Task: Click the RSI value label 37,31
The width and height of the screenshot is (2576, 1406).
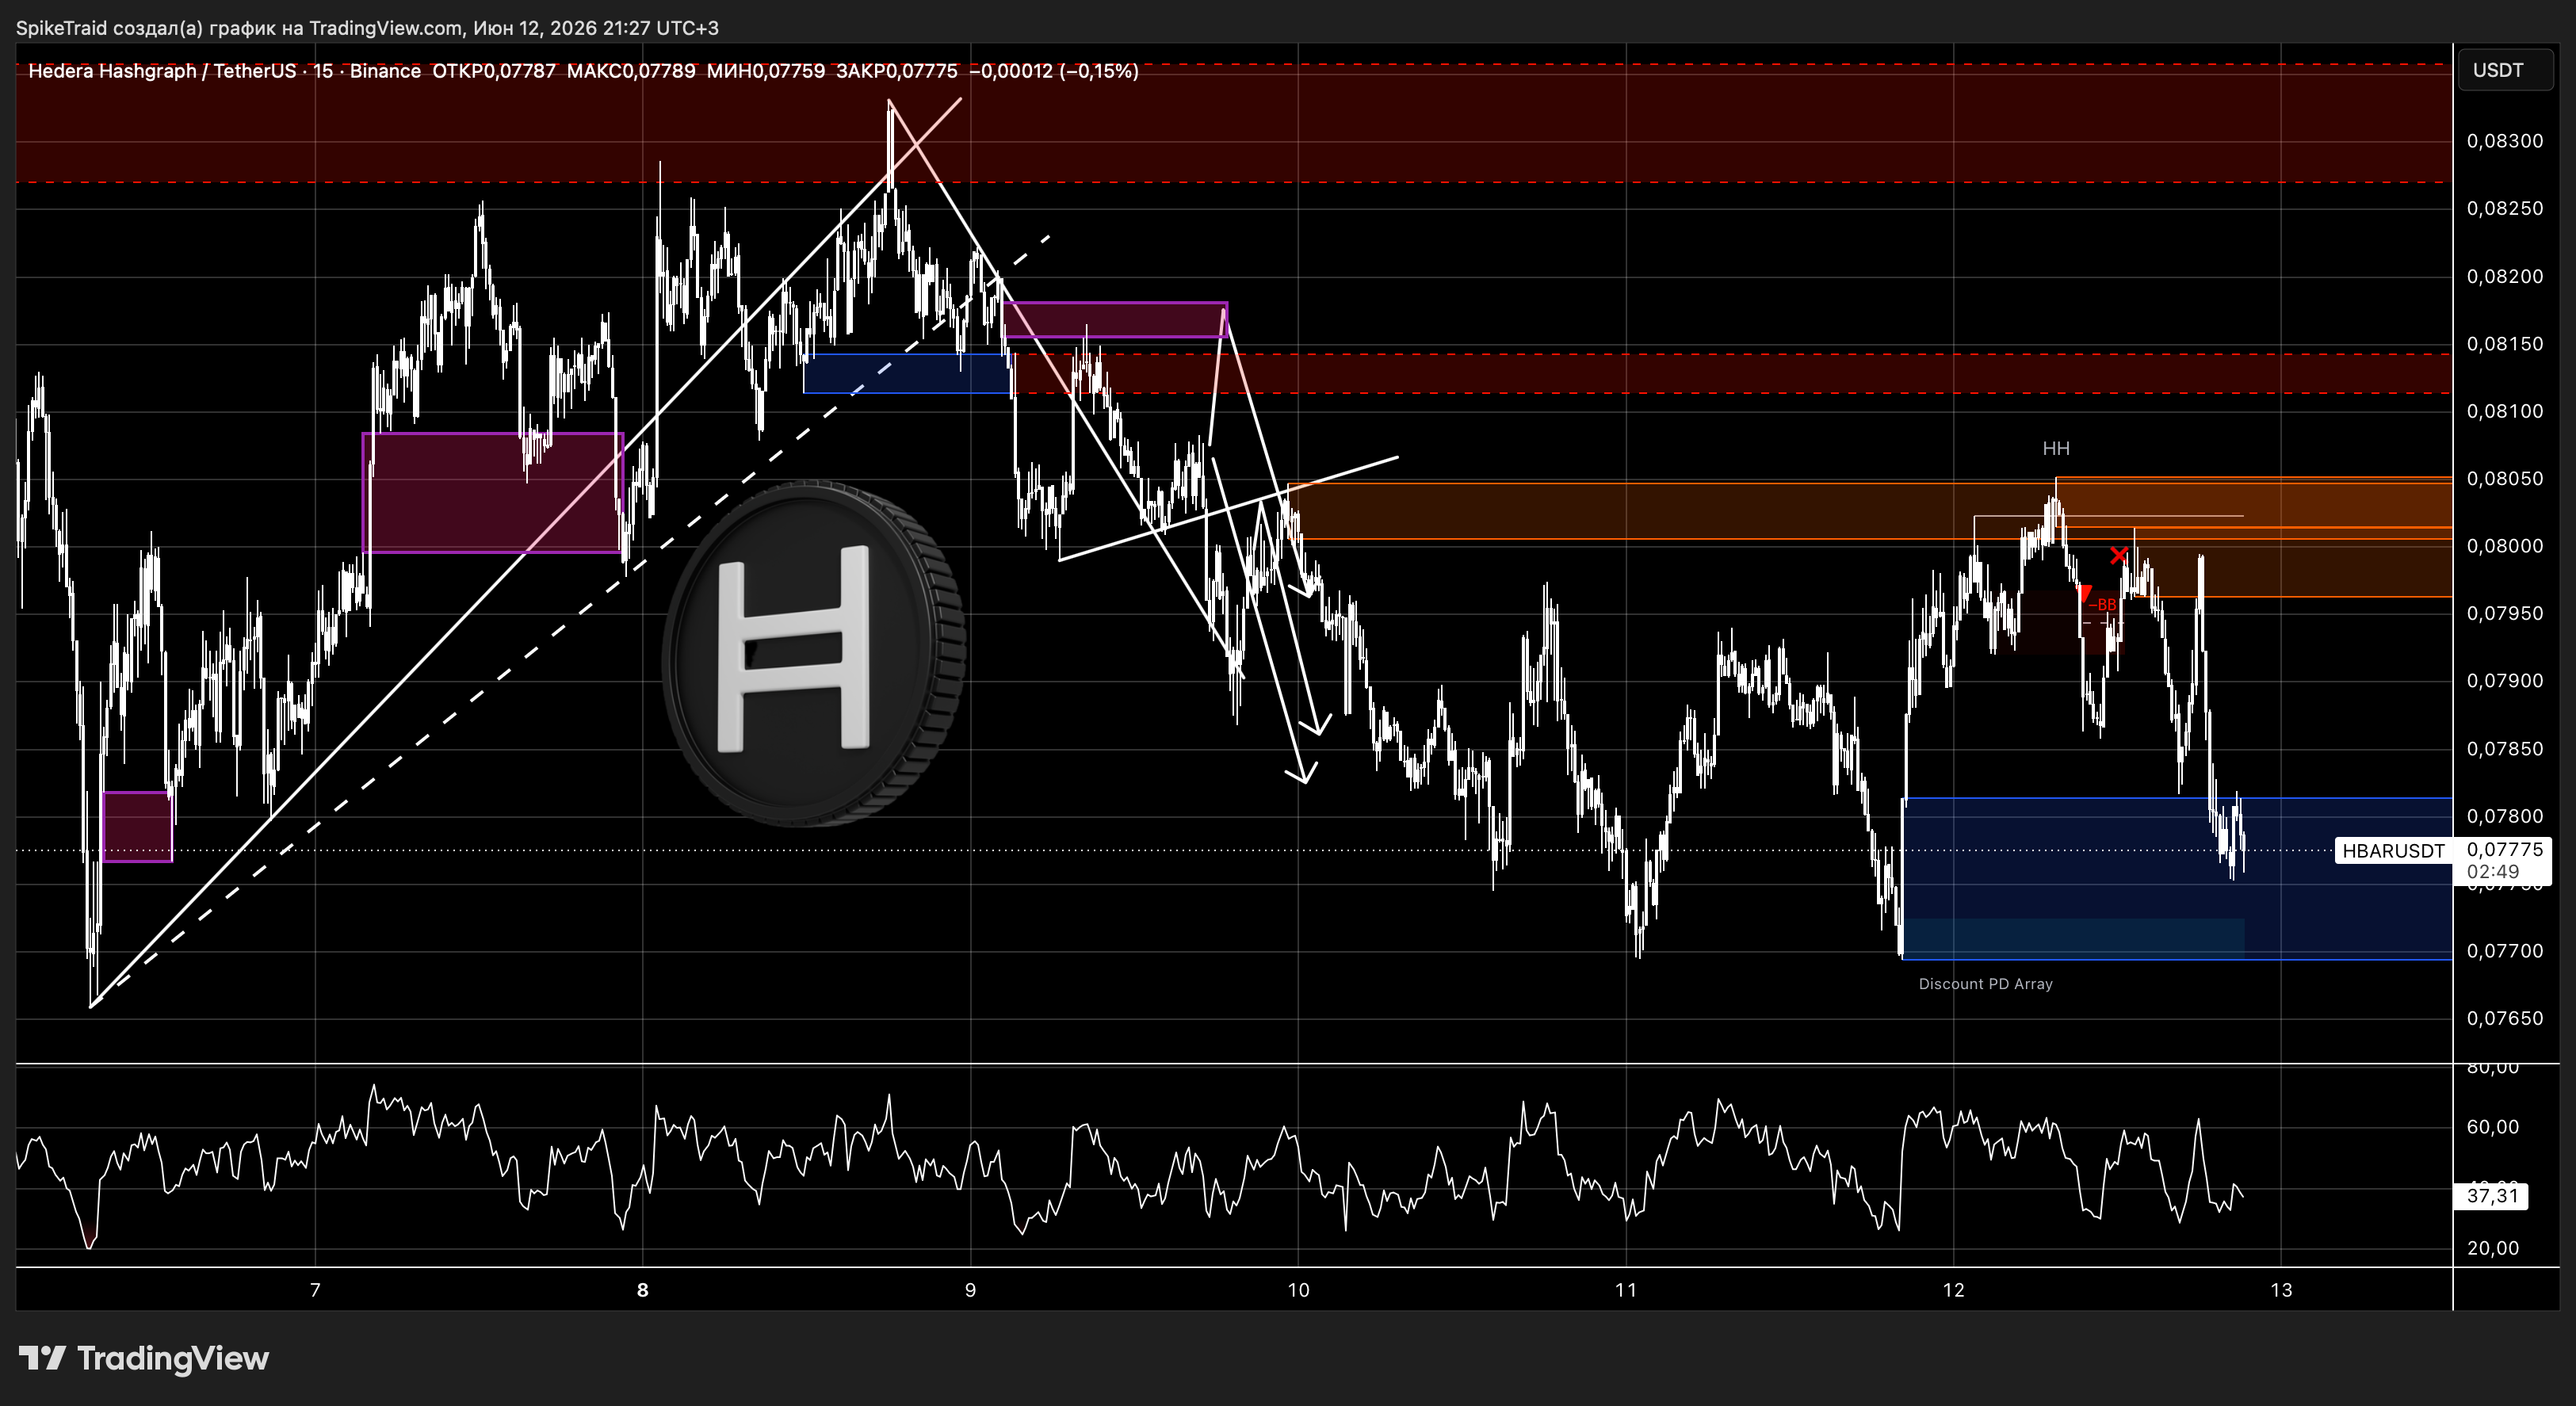Action: [2491, 1196]
